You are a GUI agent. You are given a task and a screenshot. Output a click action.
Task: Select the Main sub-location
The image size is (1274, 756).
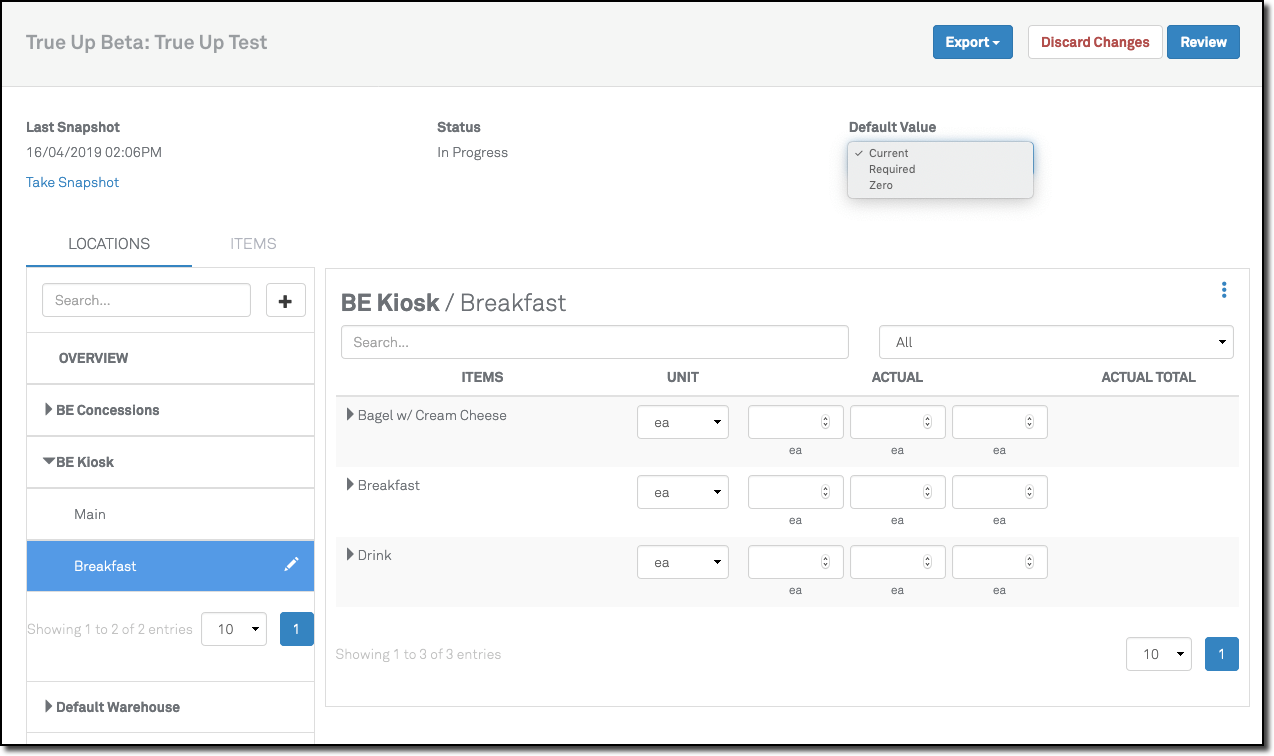pos(90,514)
